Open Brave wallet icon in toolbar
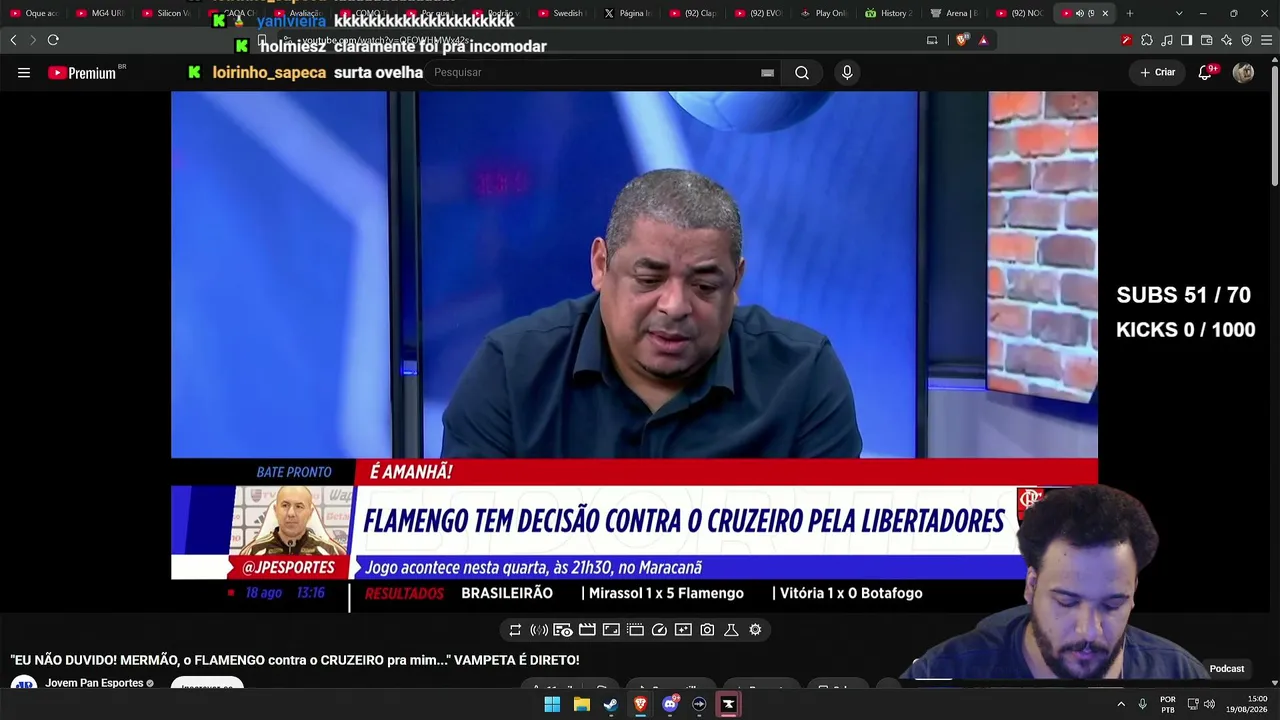The width and height of the screenshot is (1280, 720). 1206,40
